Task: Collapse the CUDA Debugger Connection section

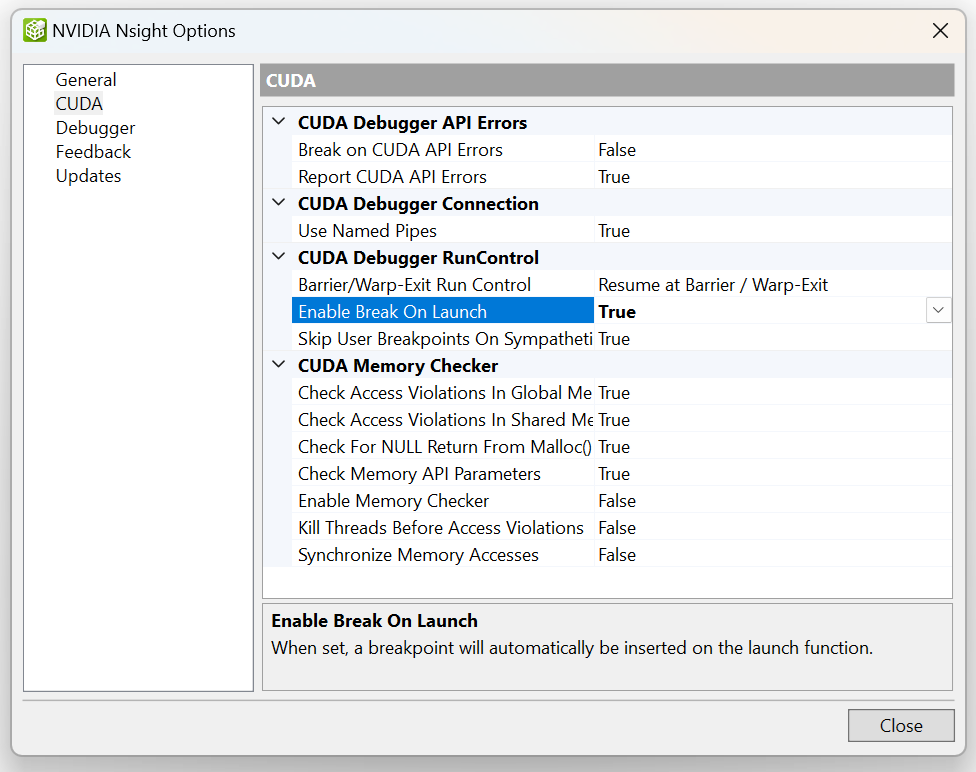Action: (x=278, y=202)
